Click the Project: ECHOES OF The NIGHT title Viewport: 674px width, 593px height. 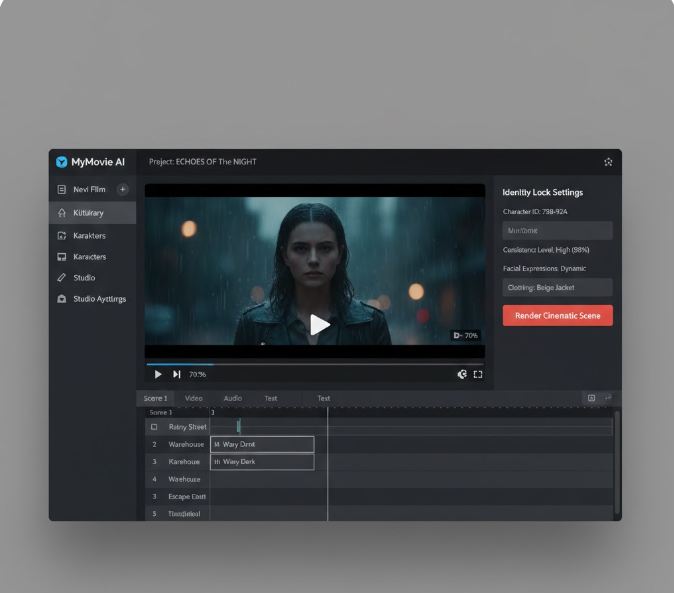202,162
